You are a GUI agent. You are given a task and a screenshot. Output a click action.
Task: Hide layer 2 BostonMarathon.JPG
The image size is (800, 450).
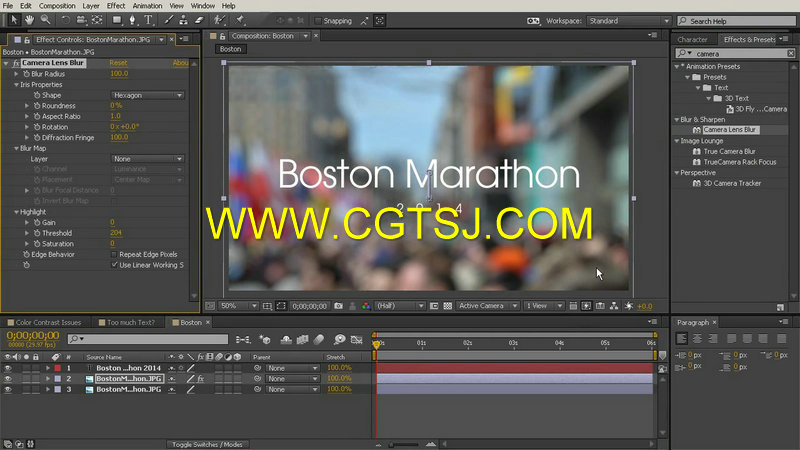point(7,379)
